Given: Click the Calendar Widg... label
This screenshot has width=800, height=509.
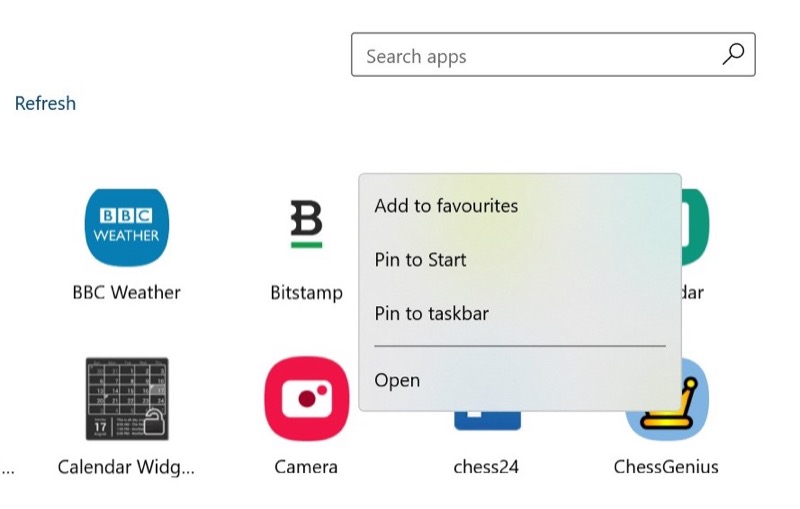Looking at the screenshot, I should tap(126, 467).
